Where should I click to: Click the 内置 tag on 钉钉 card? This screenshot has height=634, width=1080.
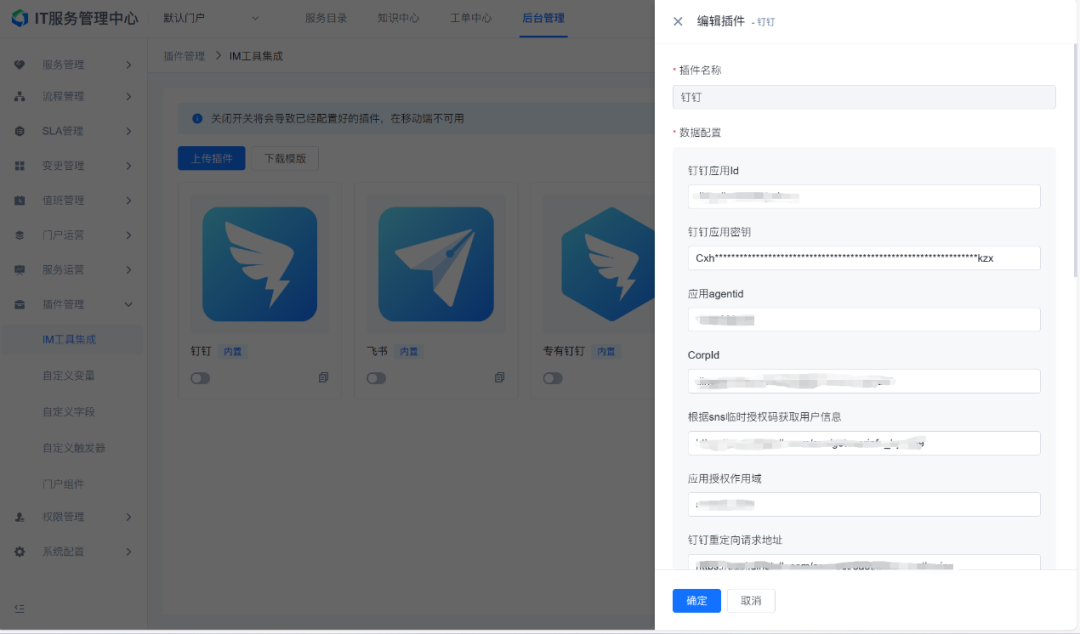pos(233,351)
